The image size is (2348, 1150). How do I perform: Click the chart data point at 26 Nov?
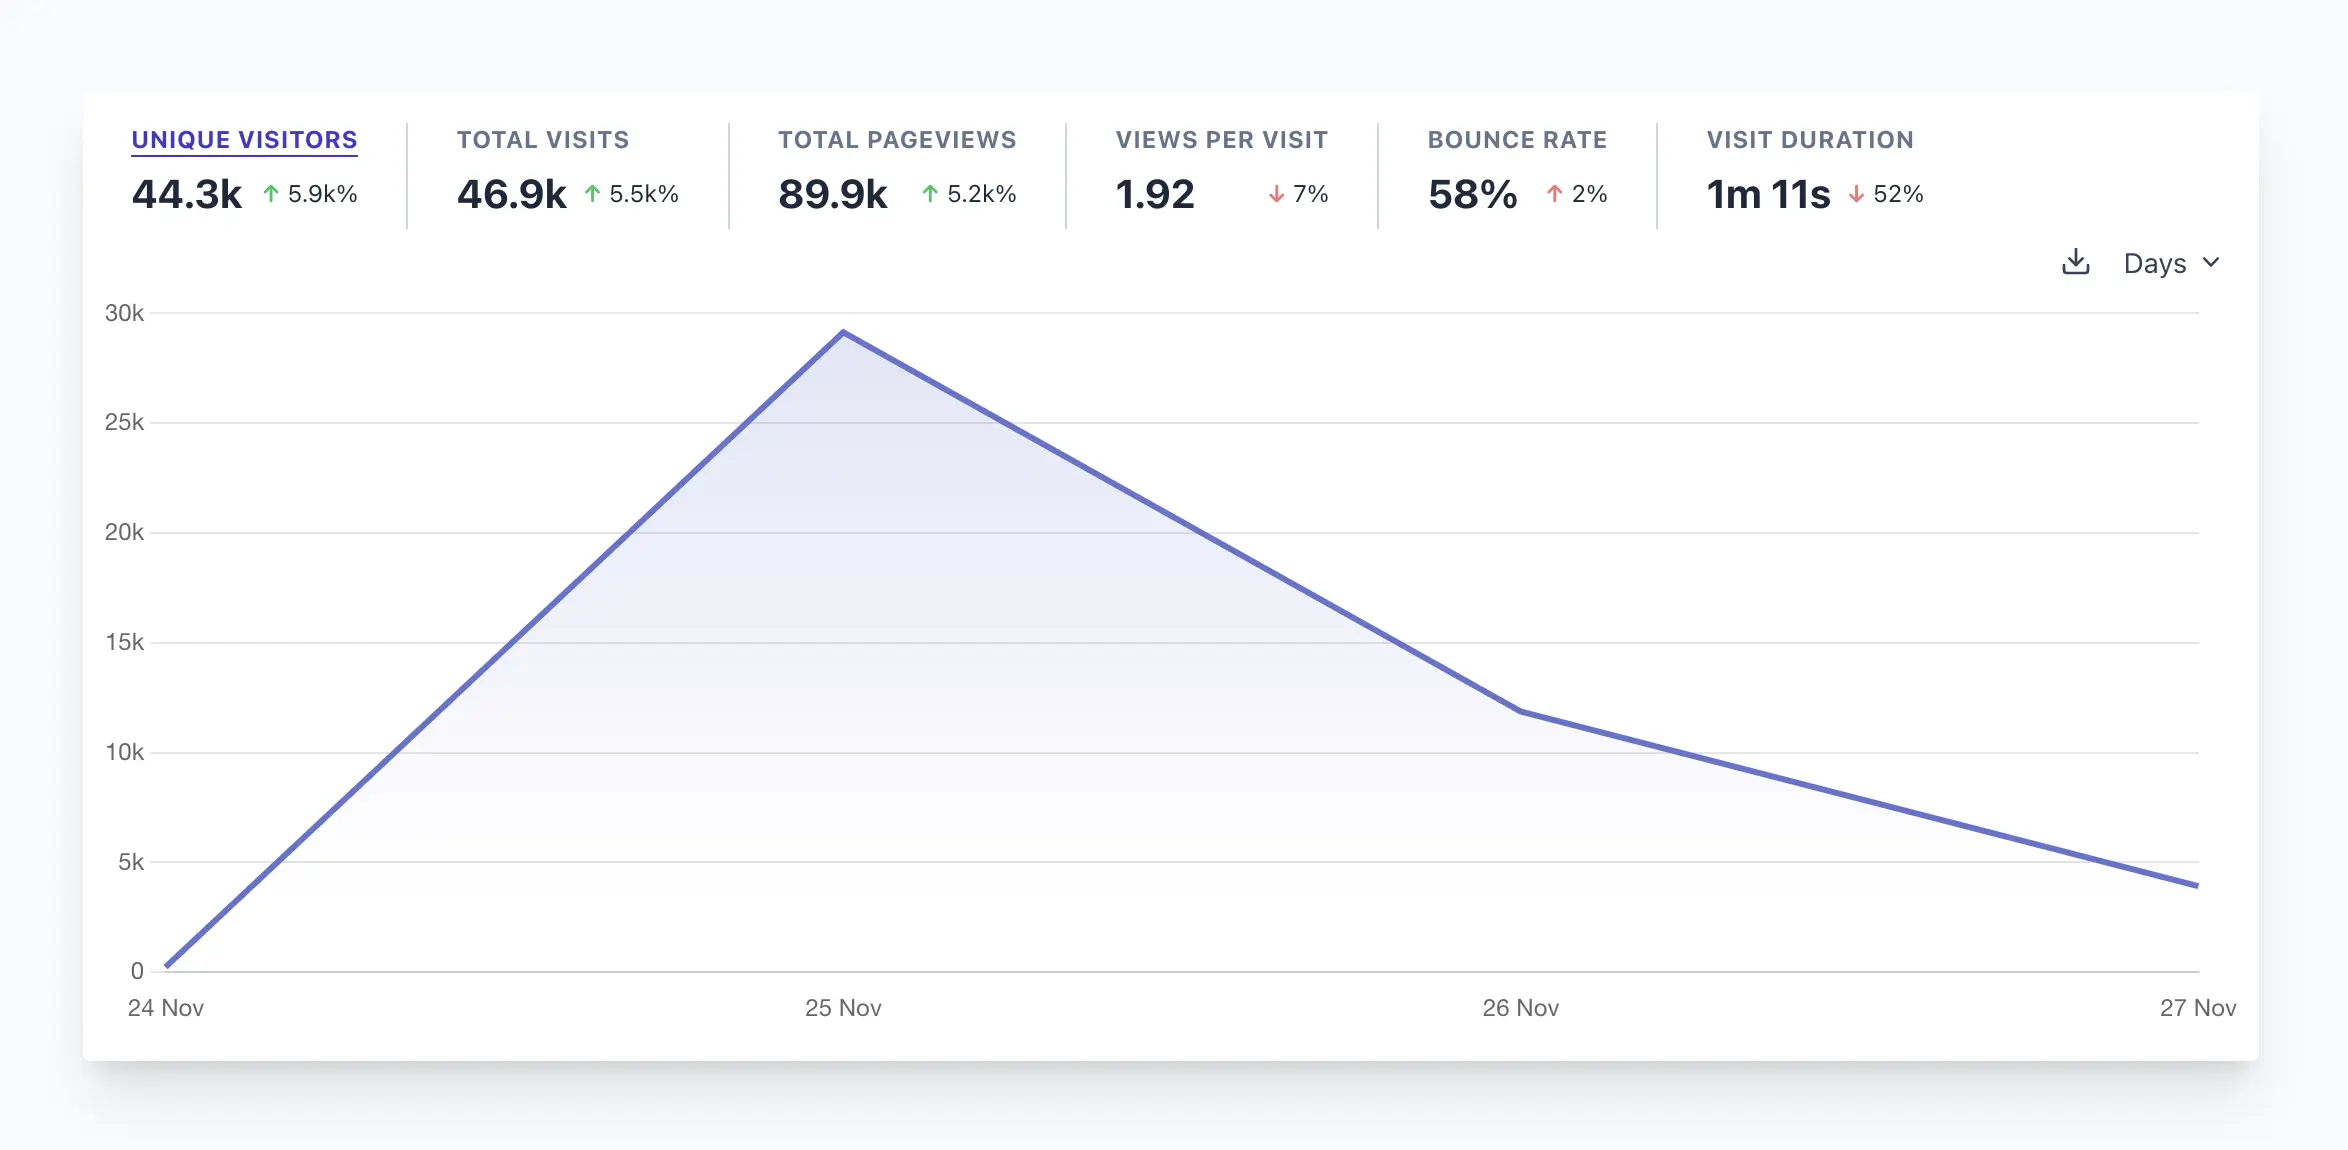pyautogui.click(x=1520, y=711)
